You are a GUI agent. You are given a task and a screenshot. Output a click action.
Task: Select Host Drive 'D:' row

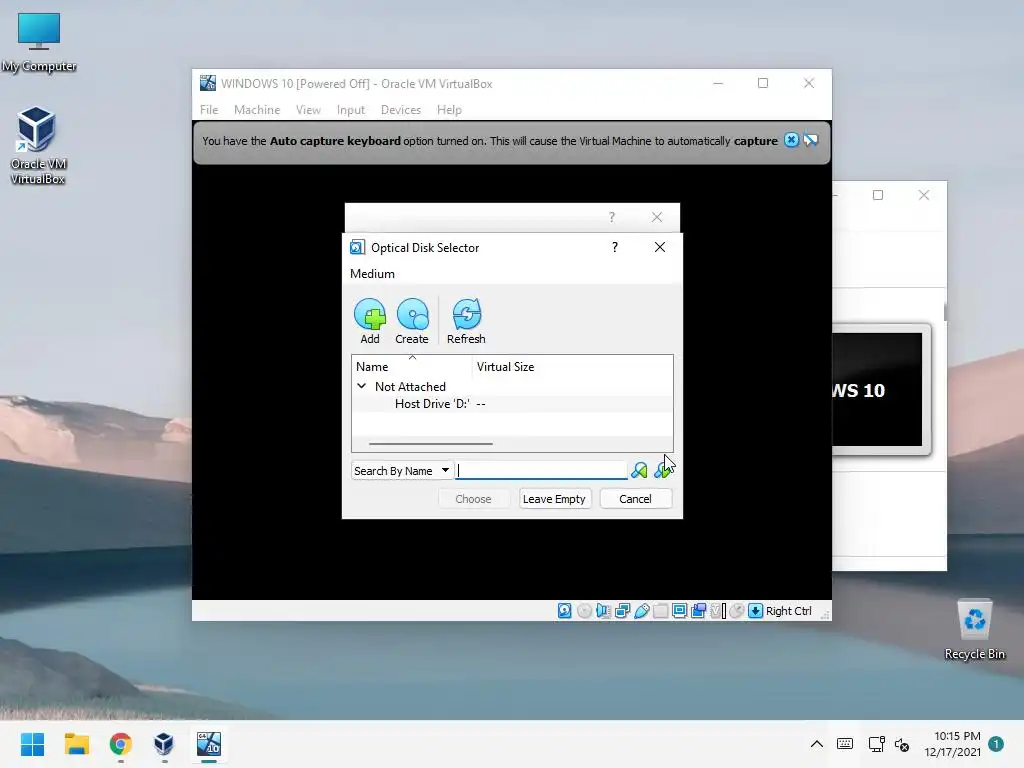click(x=512, y=404)
